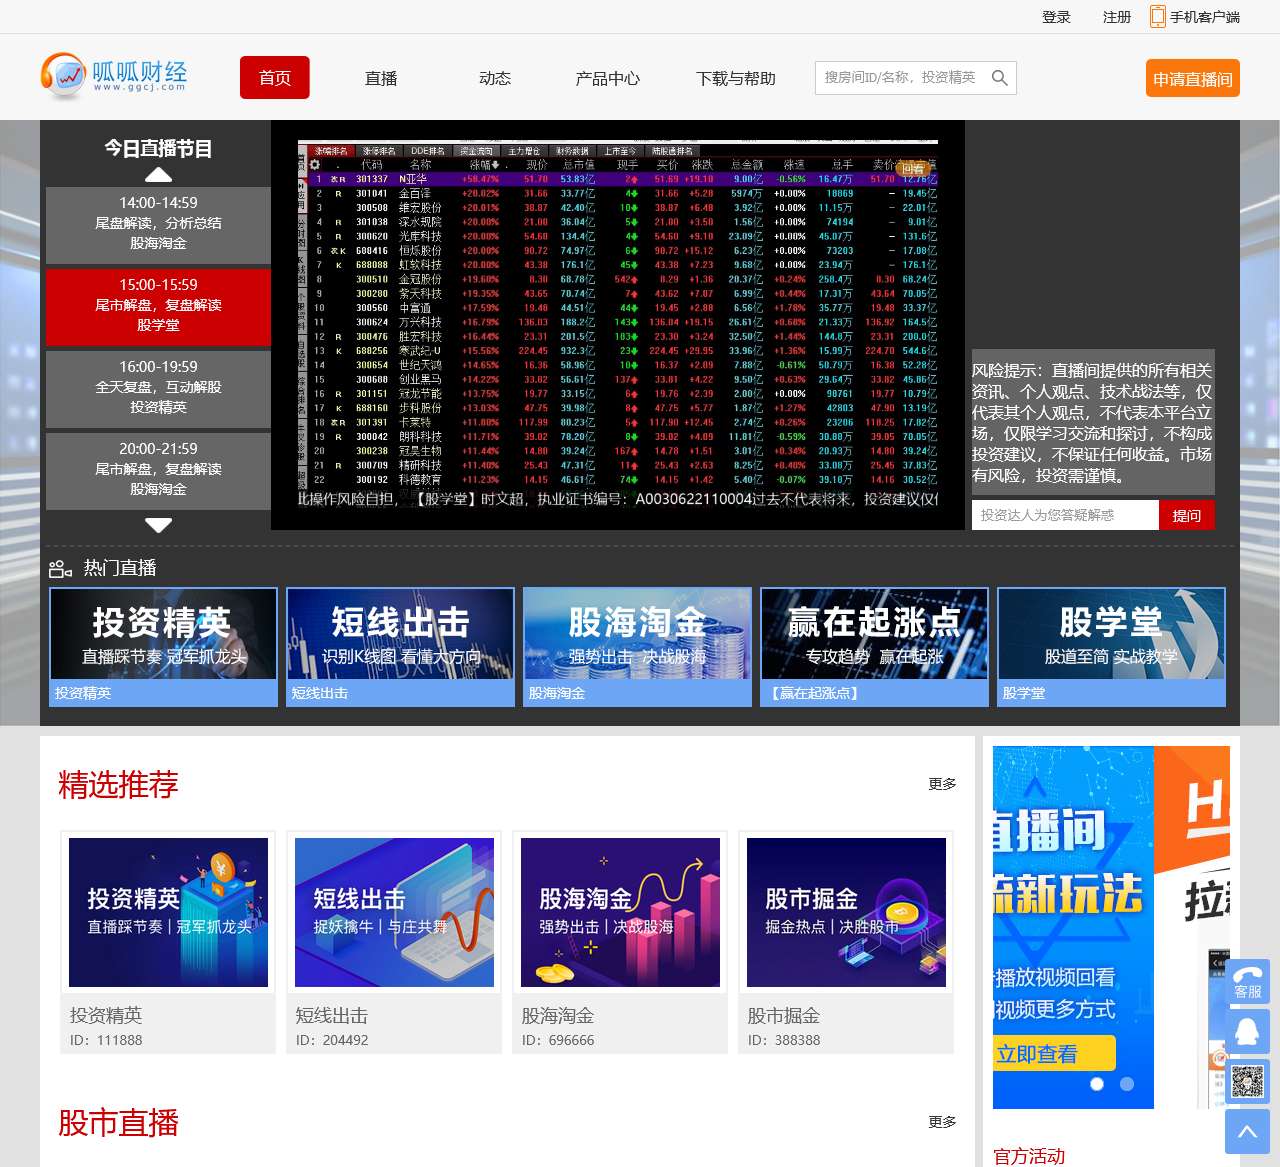Focus the 投资达人为您答疑解惑 question field
Screen dimensions: 1280x1167
[x=1065, y=515]
